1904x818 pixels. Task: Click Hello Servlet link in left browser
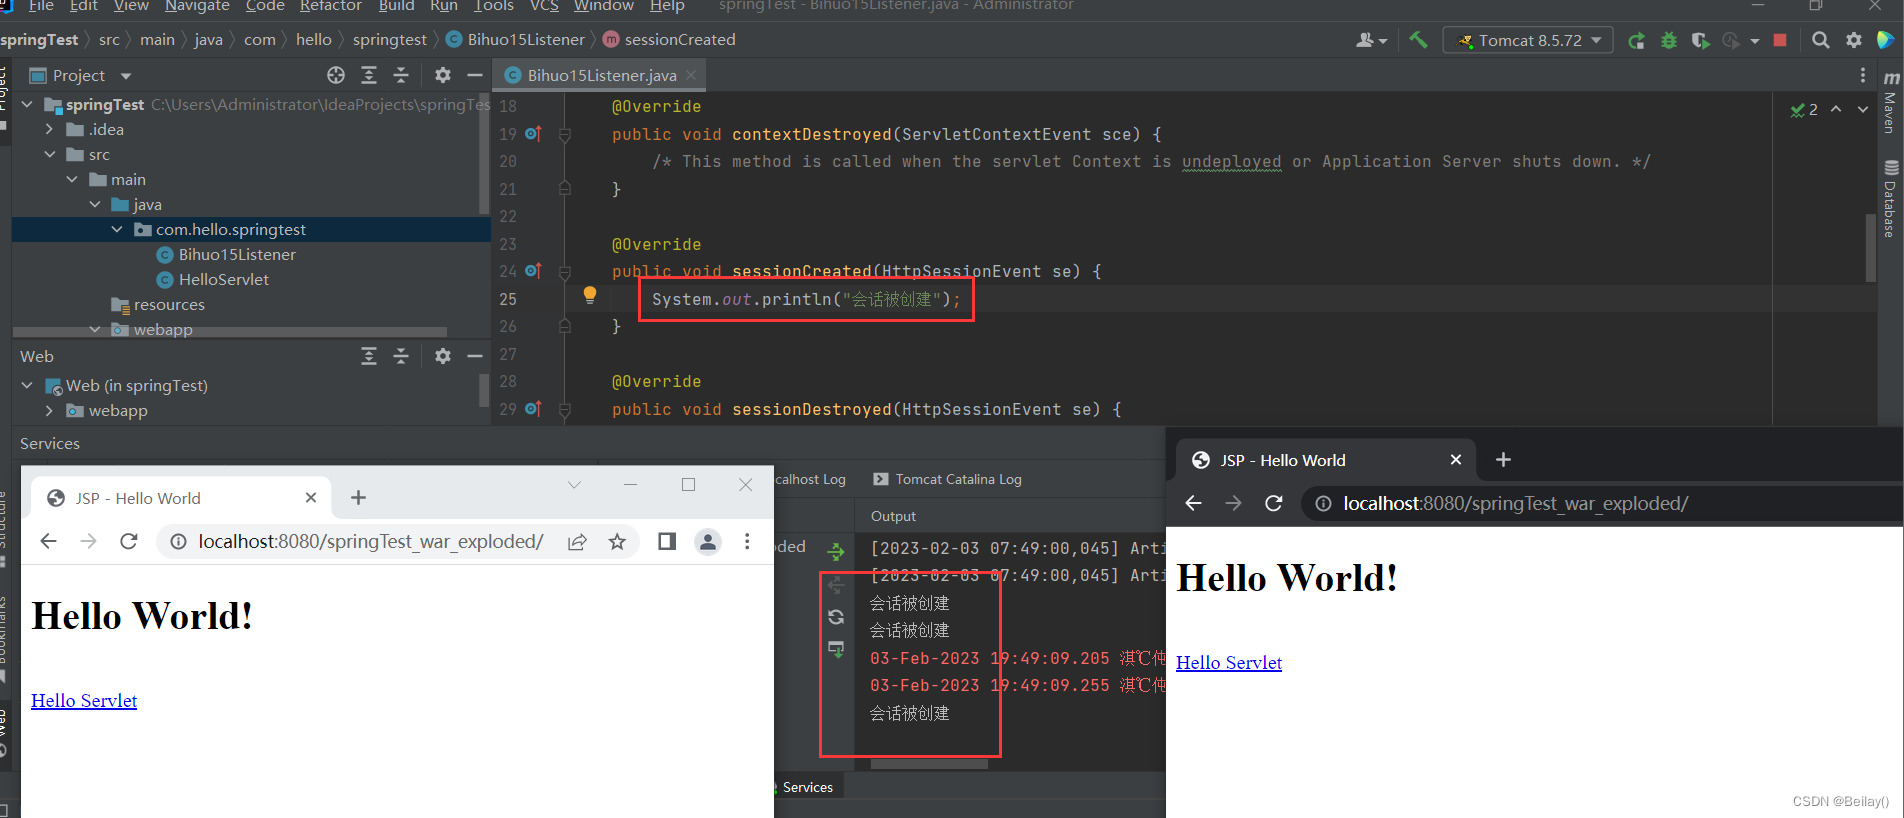84,700
